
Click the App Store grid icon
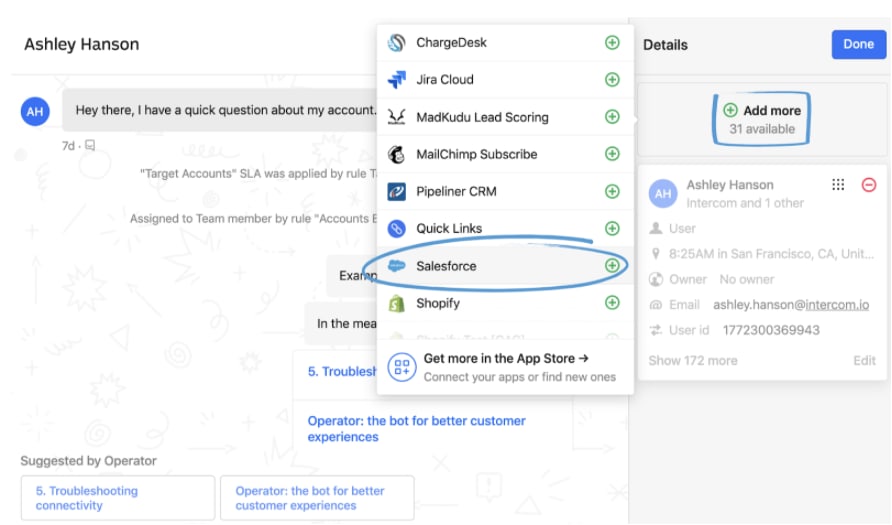[402, 367]
